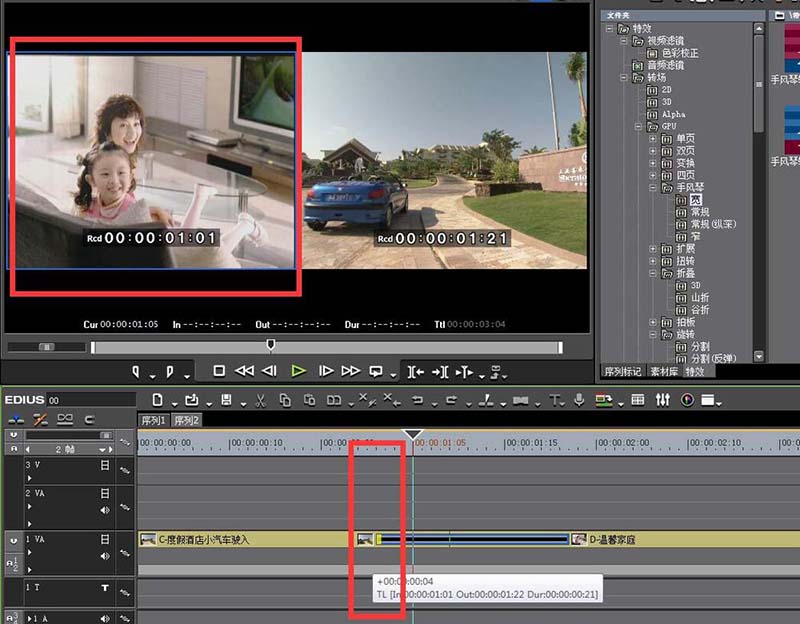This screenshot has width=800, height=624.
Task: Switch to the 序列2 sequence tab
Action: pyautogui.click(x=186, y=420)
